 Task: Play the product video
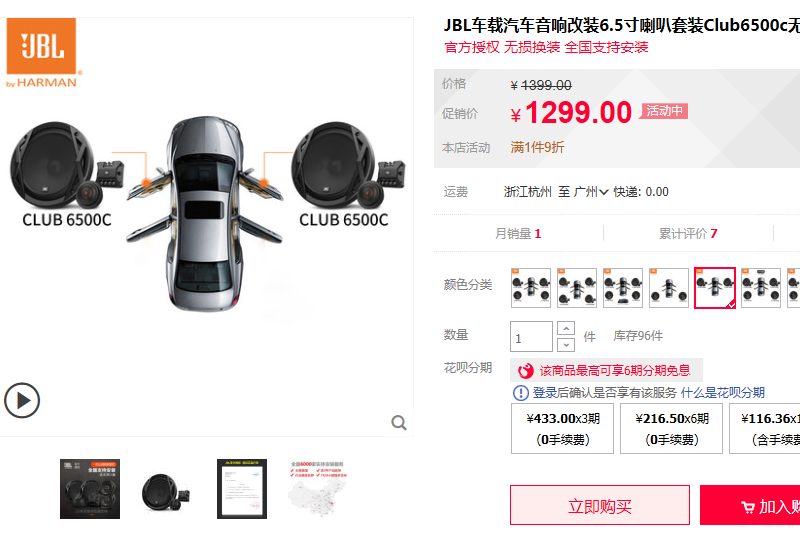tap(22, 400)
